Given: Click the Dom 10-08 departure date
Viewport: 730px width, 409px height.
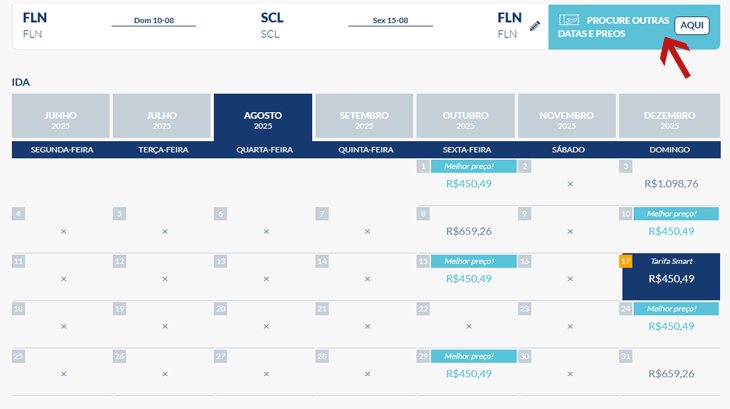Looking at the screenshot, I should click(x=154, y=20).
